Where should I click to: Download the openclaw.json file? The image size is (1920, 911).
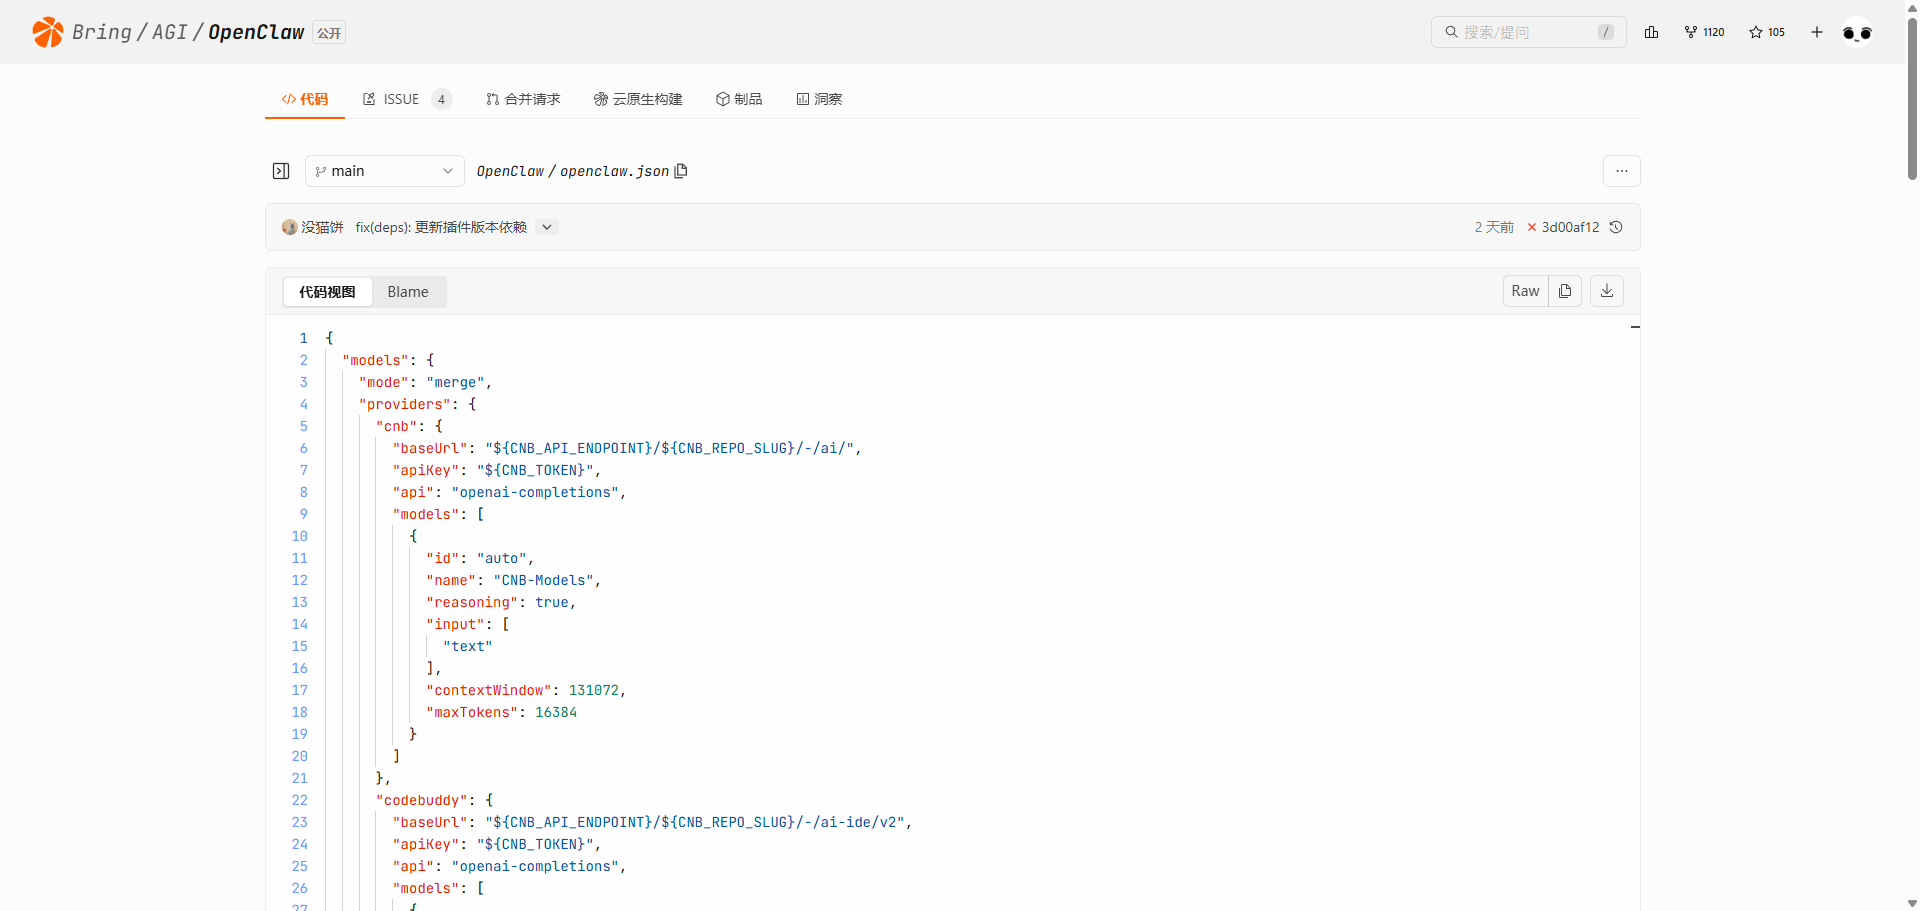[x=1607, y=291]
